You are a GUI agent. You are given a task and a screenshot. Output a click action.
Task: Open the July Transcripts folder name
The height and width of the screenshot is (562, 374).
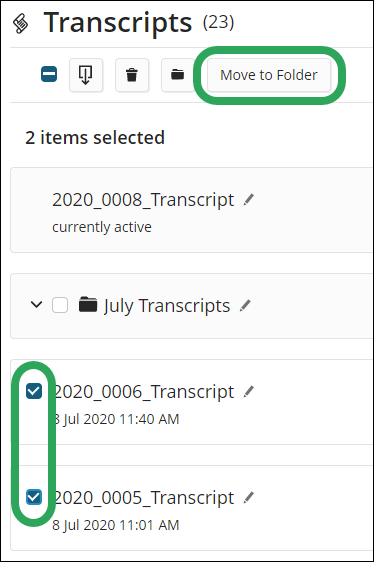pyautogui.click(x=167, y=306)
